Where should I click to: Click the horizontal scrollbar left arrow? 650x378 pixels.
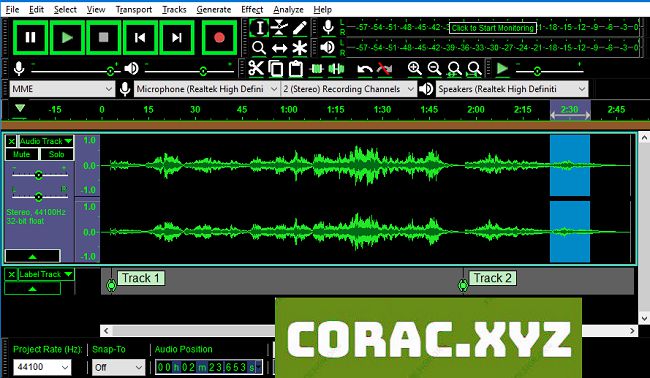pos(106,330)
